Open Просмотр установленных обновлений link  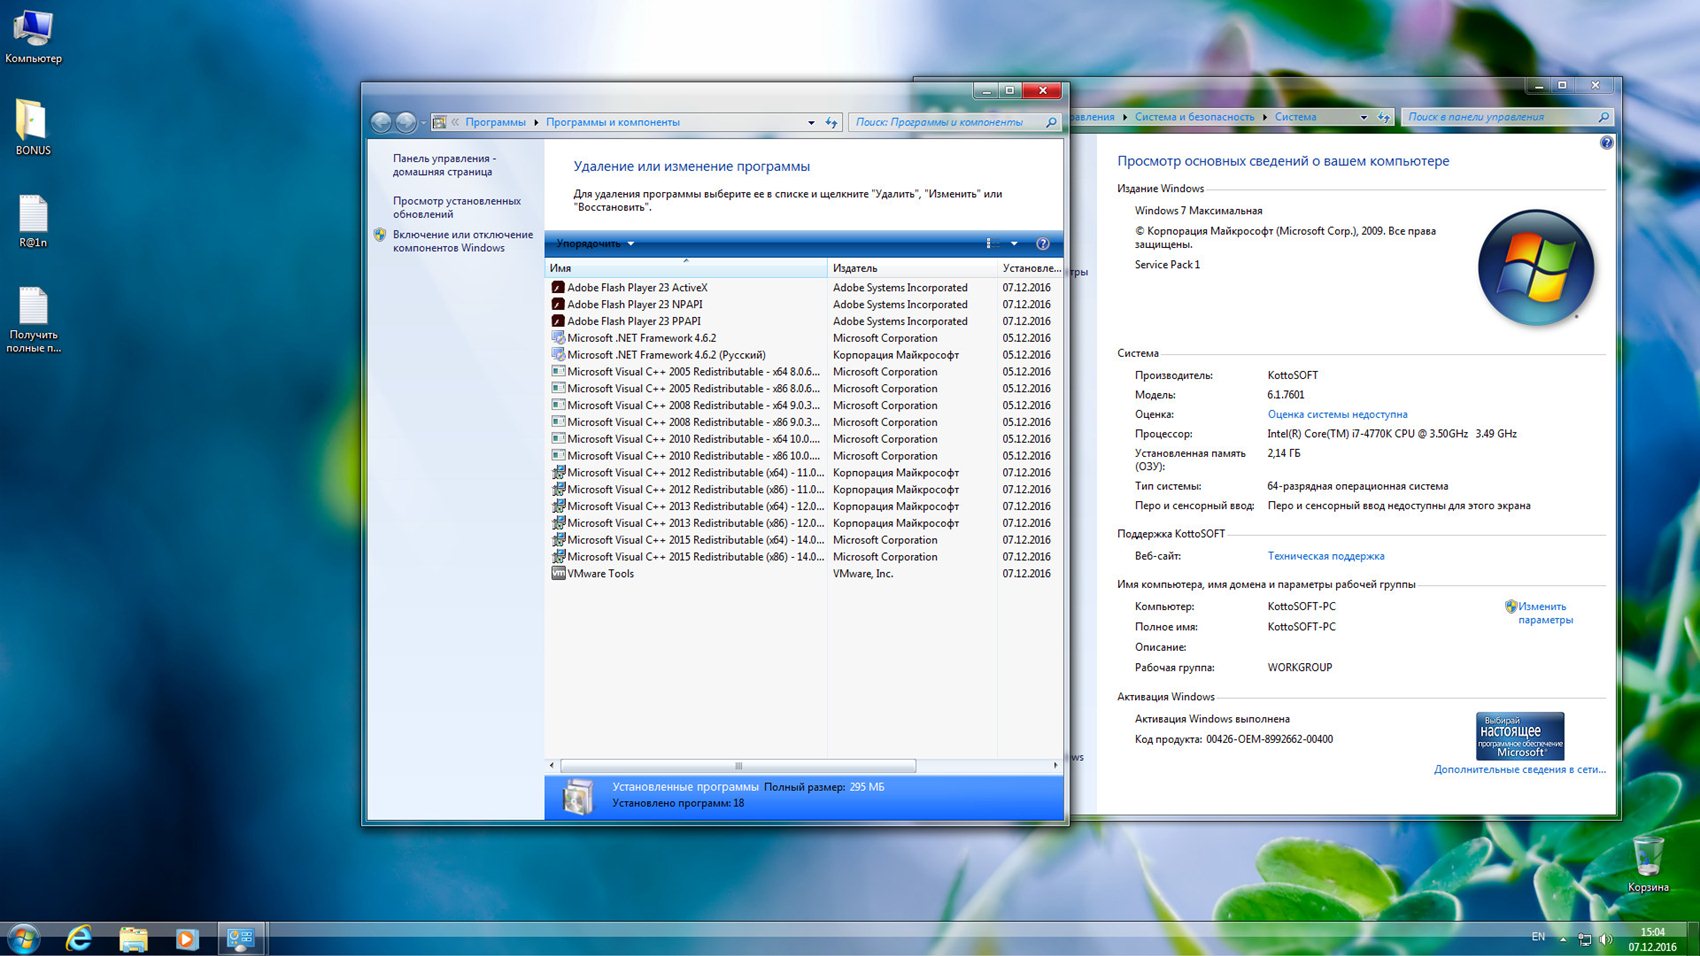(x=457, y=207)
